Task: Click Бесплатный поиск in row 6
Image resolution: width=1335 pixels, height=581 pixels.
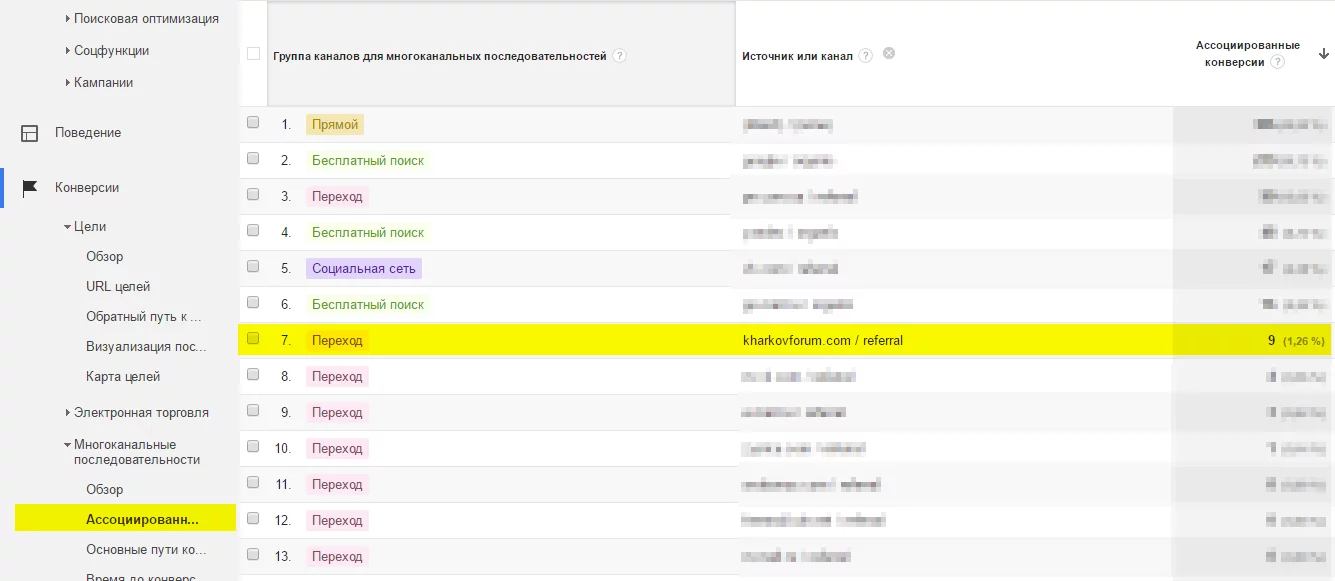Action: coord(368,305)
